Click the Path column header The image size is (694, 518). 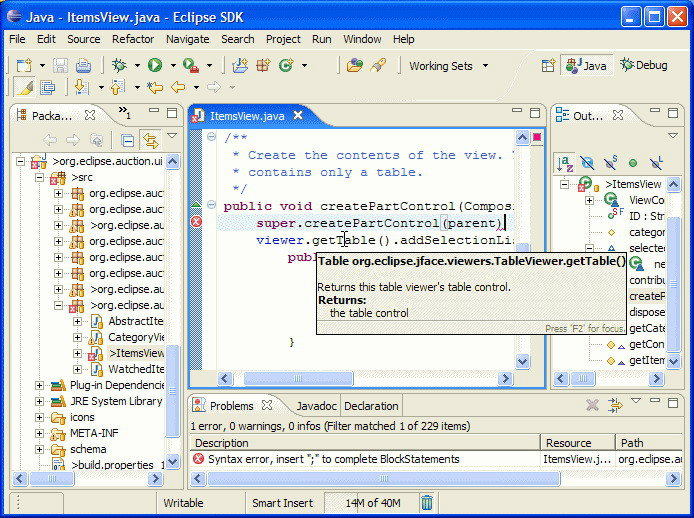pyautogui.click(x=649, y=443)
